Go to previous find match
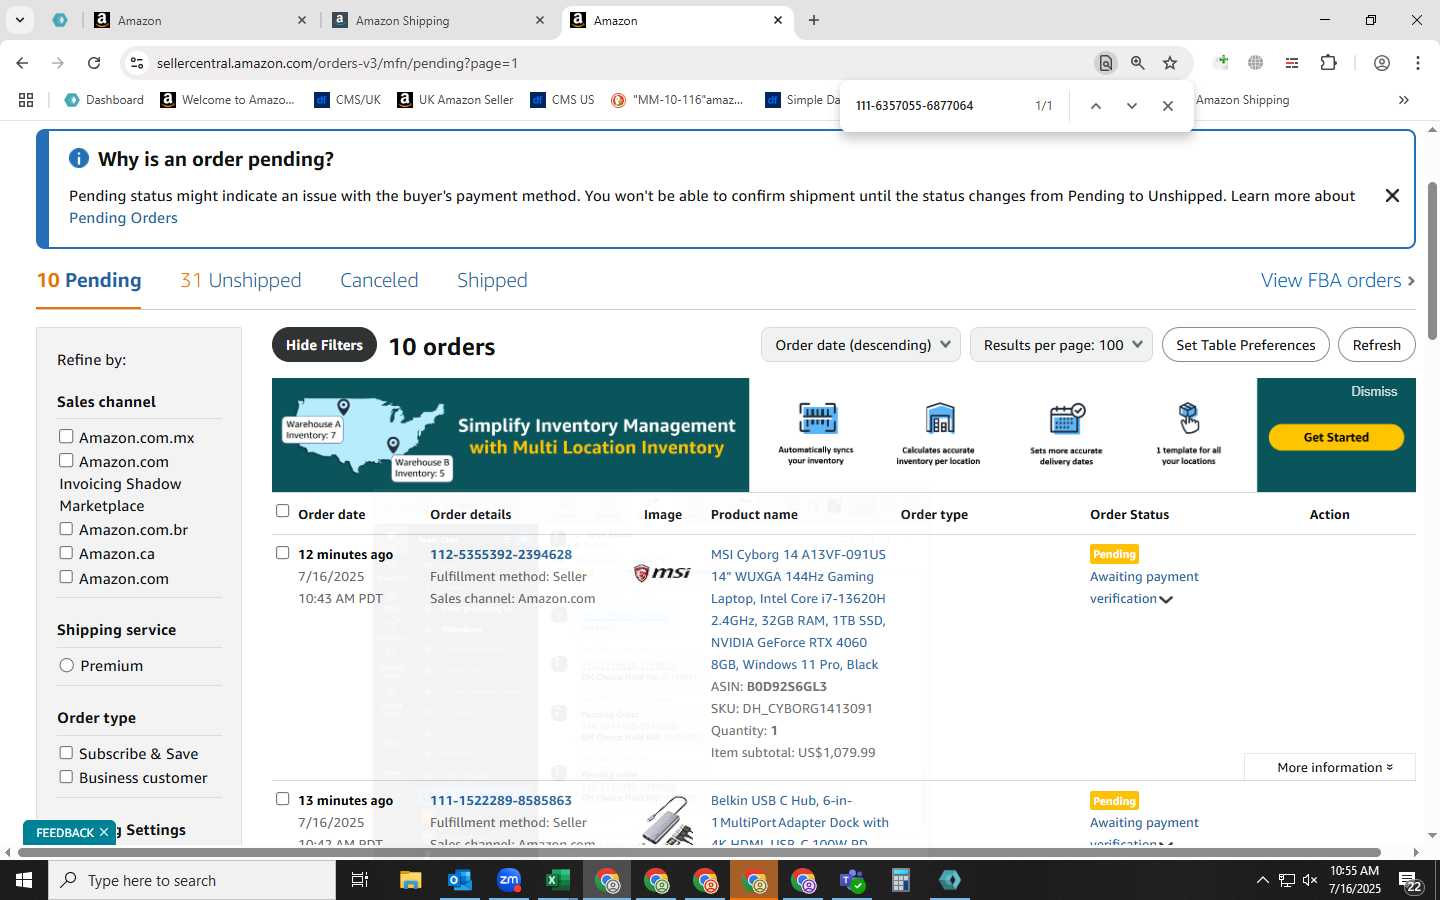 tap(1096, 106)
